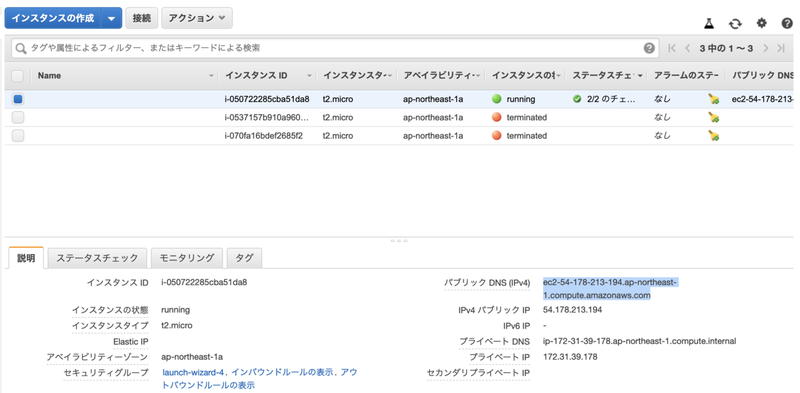The width and height of the screenshot is (800, 393).
Task: Open インスタンスの状態 column dropdown arrow
Action: click(x=559, y=76)
